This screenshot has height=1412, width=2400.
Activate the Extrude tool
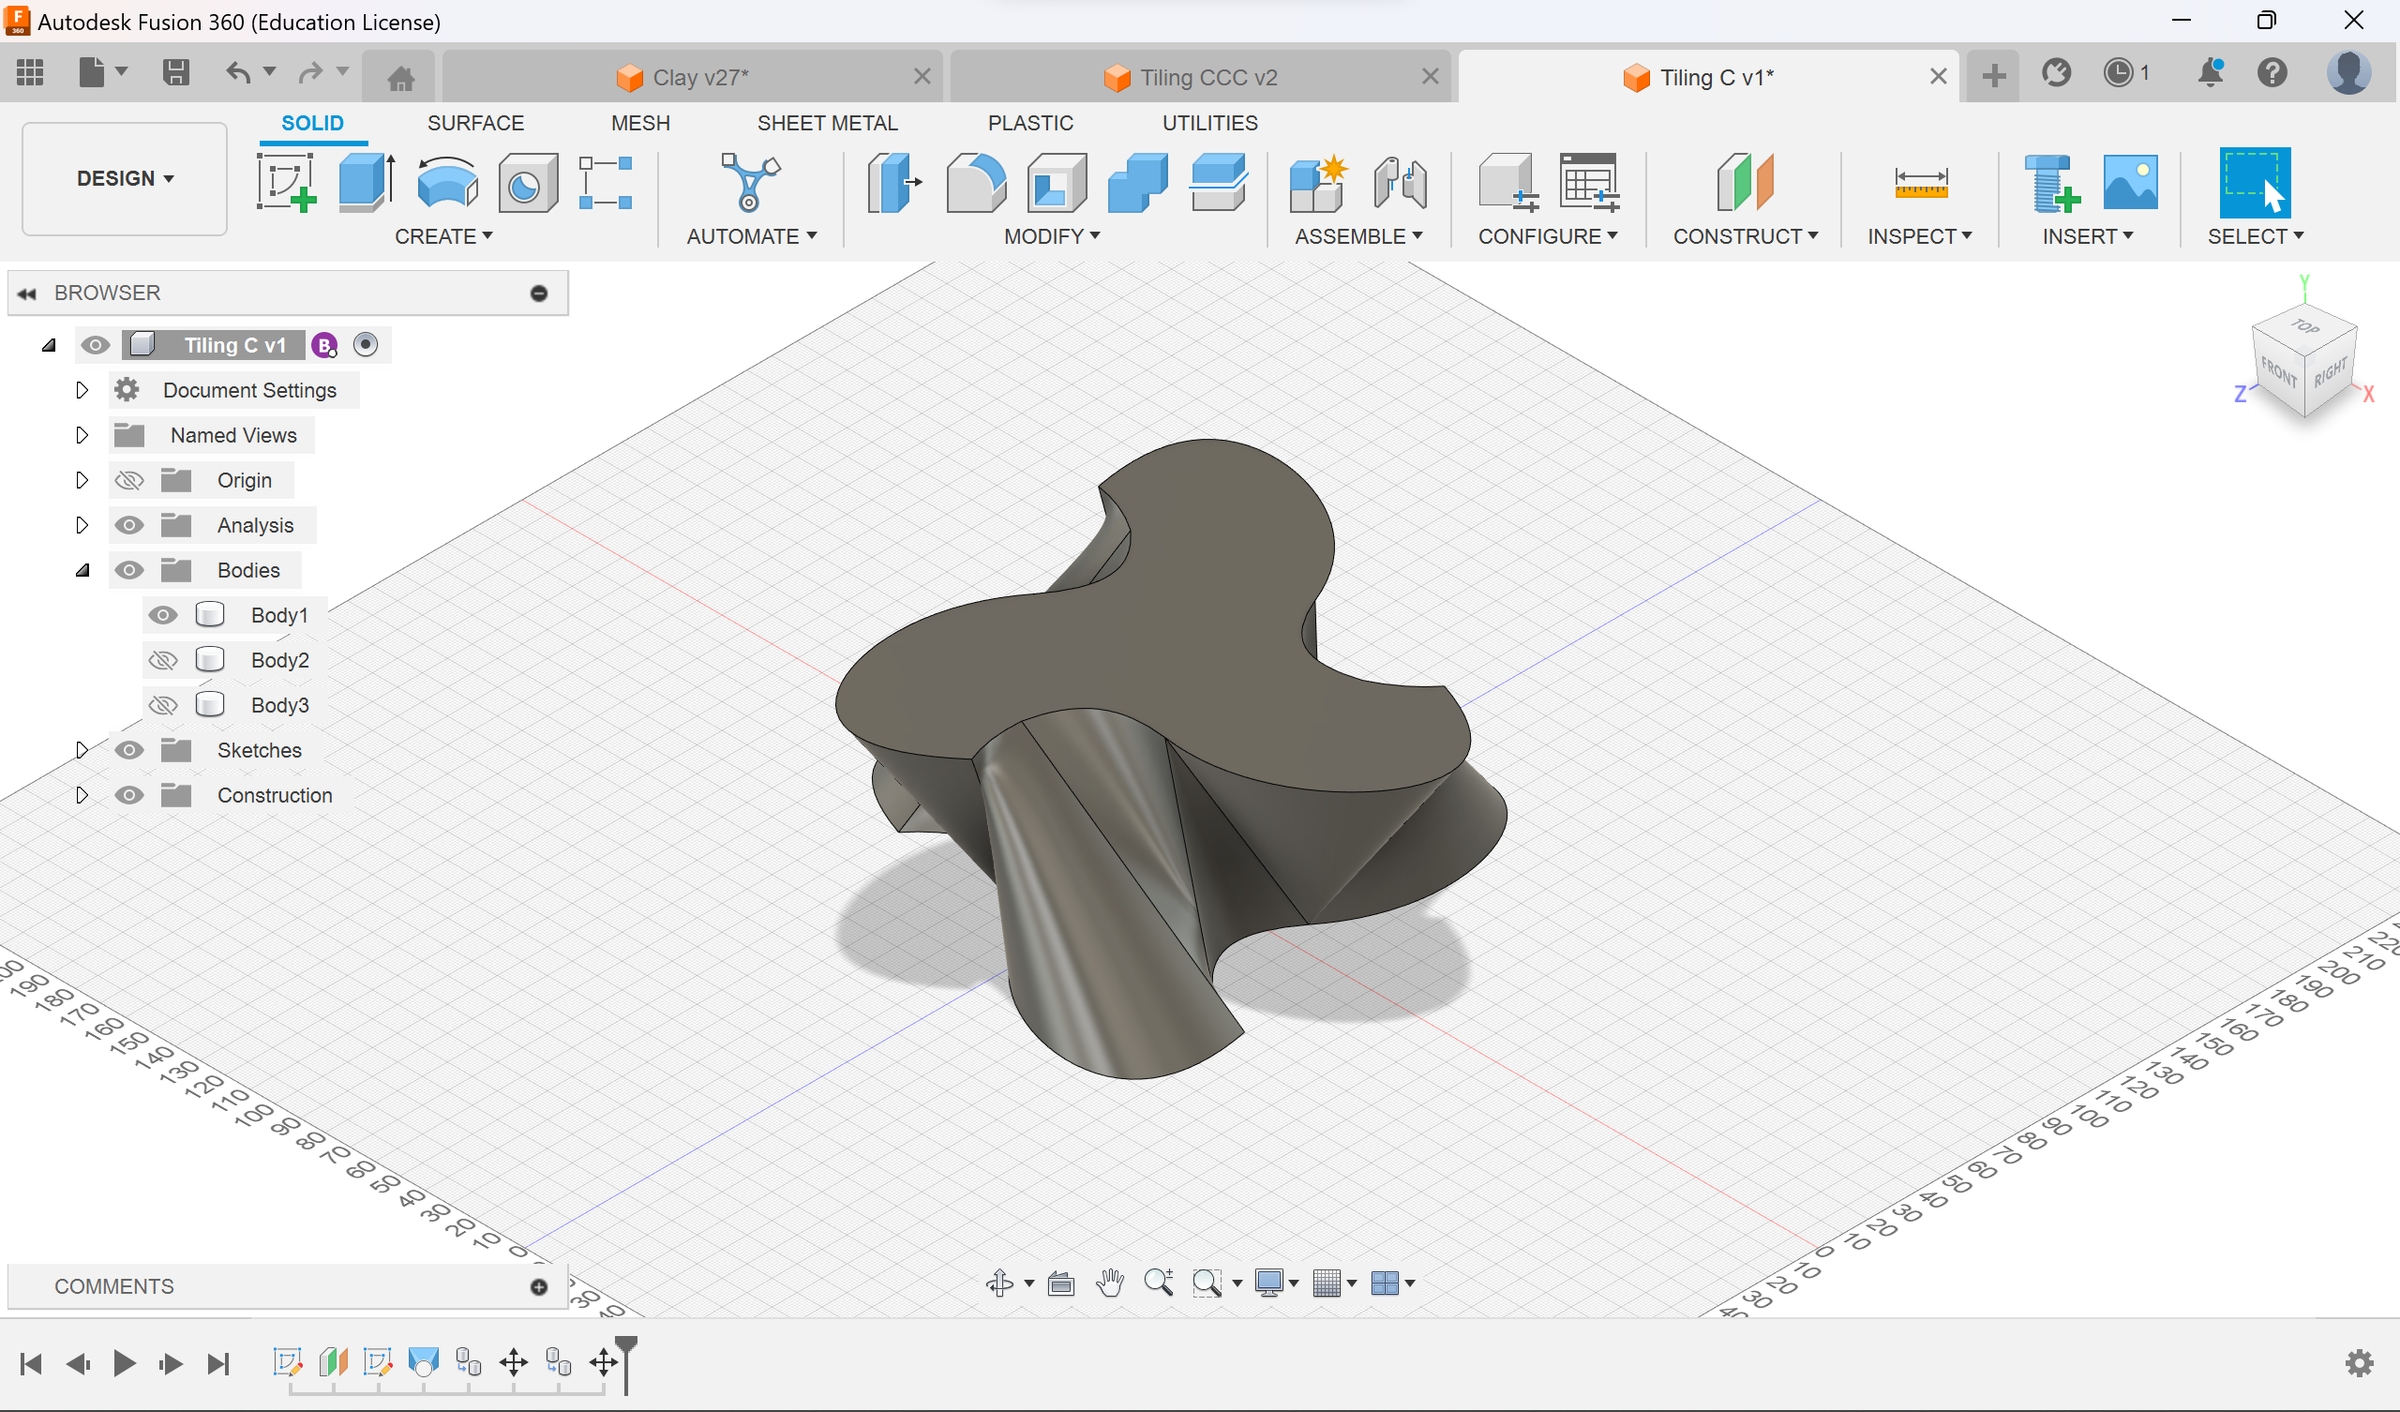(364, 182)
